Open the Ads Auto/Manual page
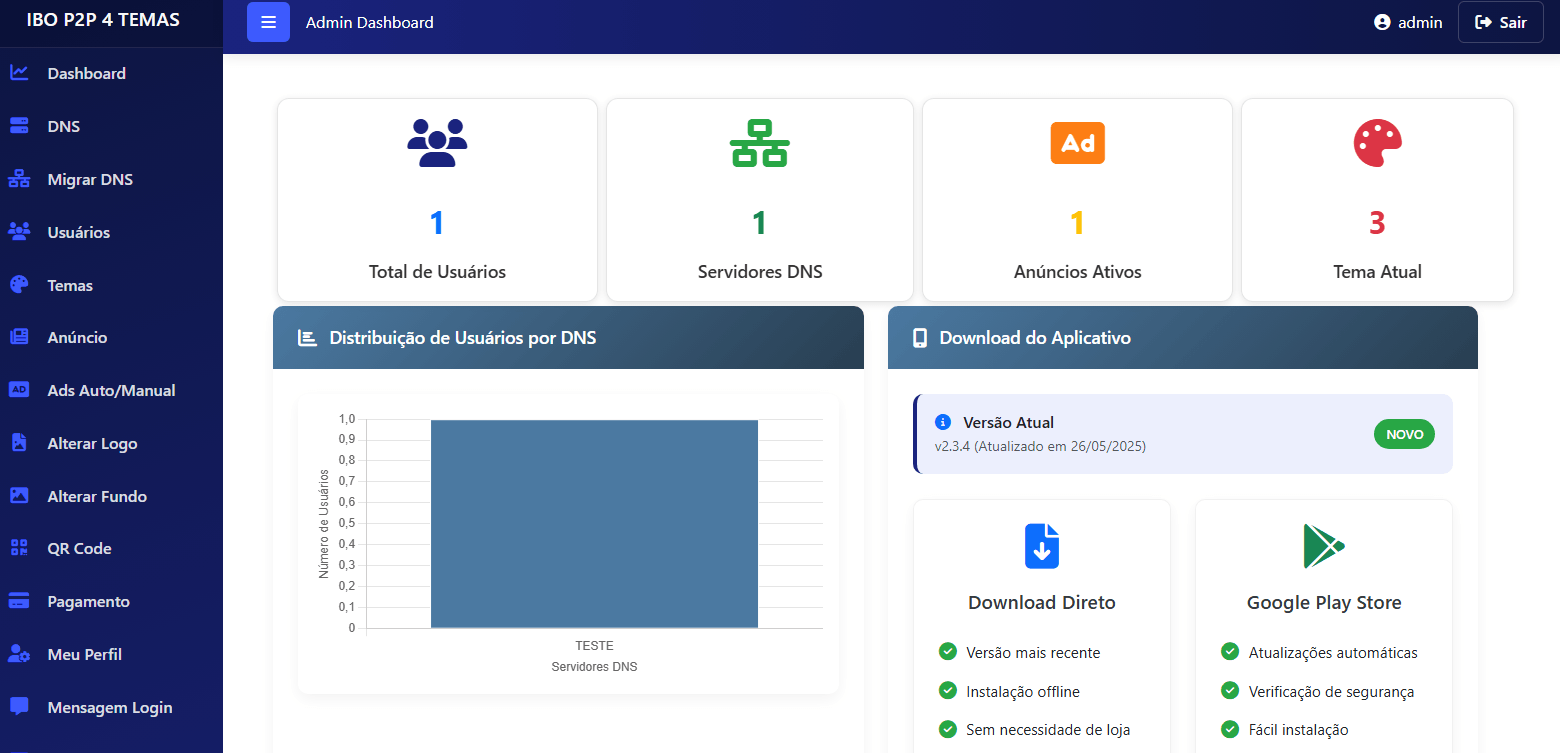 click(x=111, y=391)
